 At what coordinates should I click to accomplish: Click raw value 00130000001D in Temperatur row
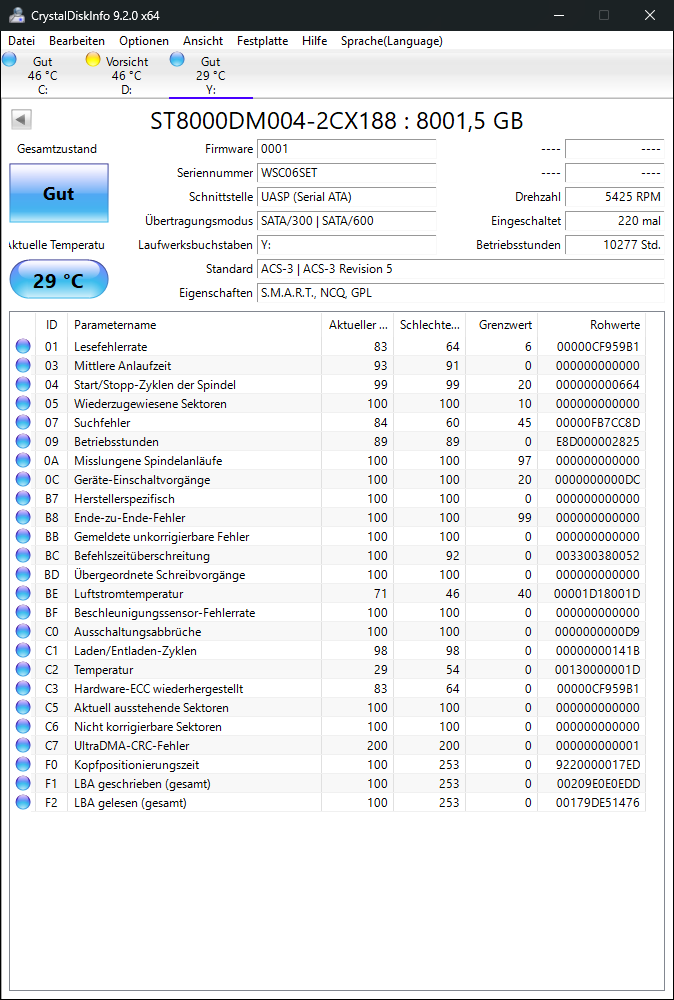coord(597,670)
